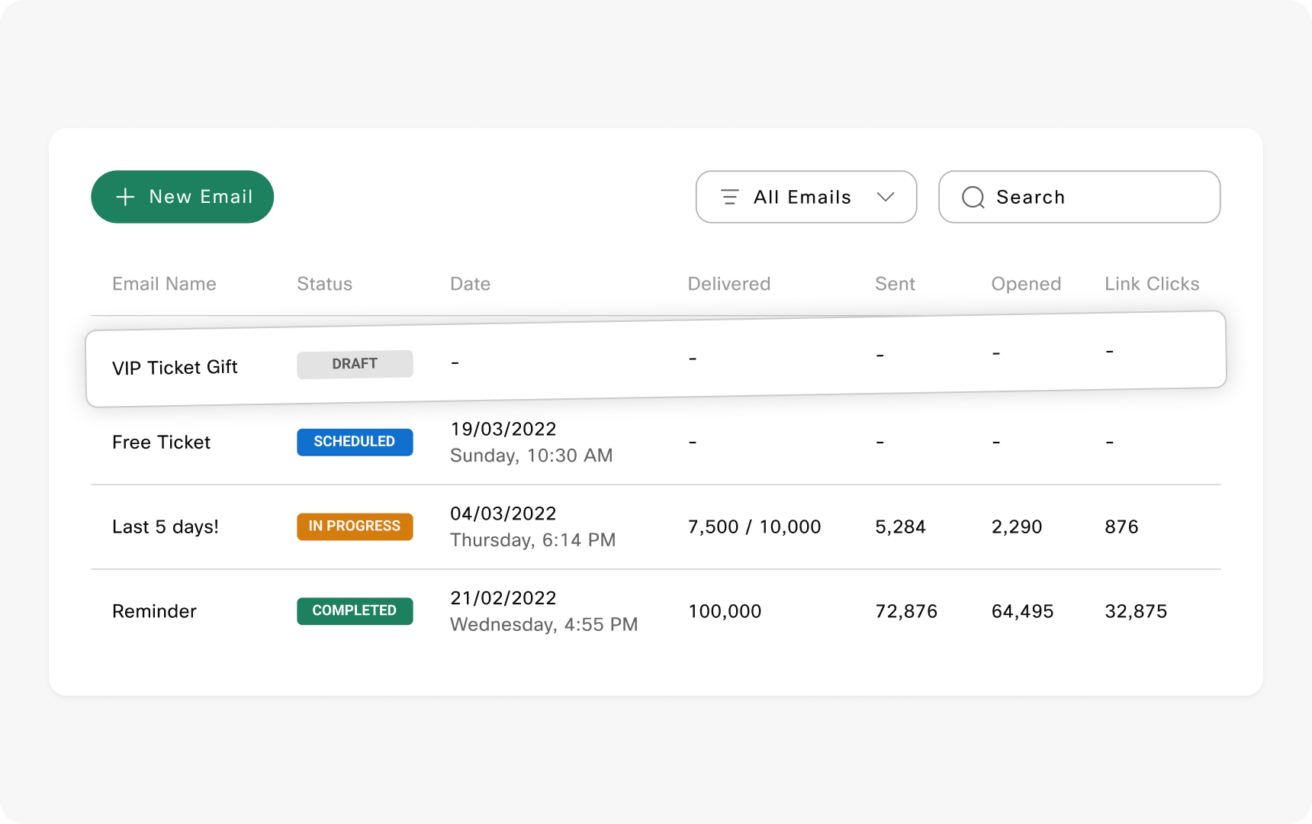Viewport: 1312px width, 824px height.
Task: Click opened value 64,495
Action: click(x=1022, y=611)
